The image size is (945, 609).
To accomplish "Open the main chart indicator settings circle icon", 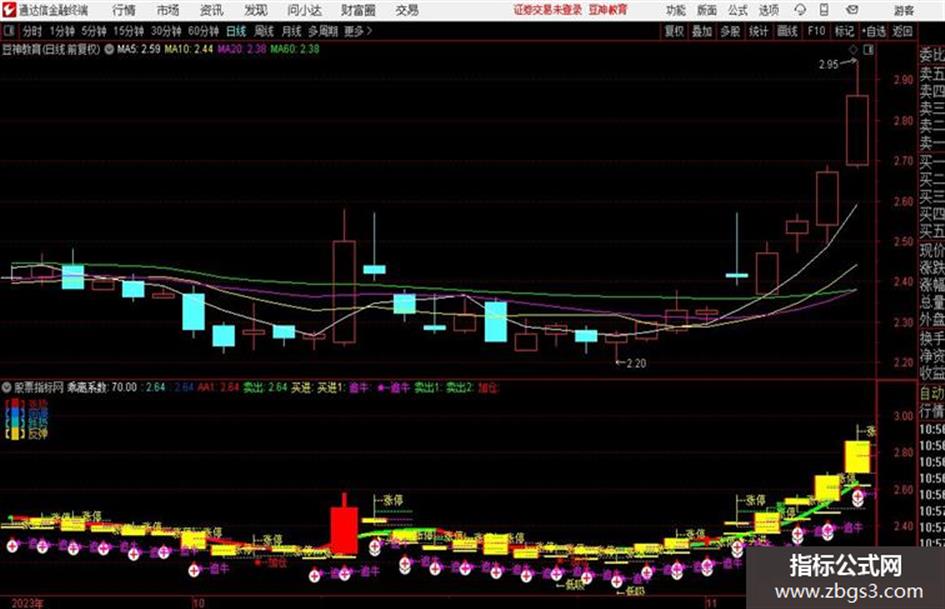I will (x=109, y=49).
